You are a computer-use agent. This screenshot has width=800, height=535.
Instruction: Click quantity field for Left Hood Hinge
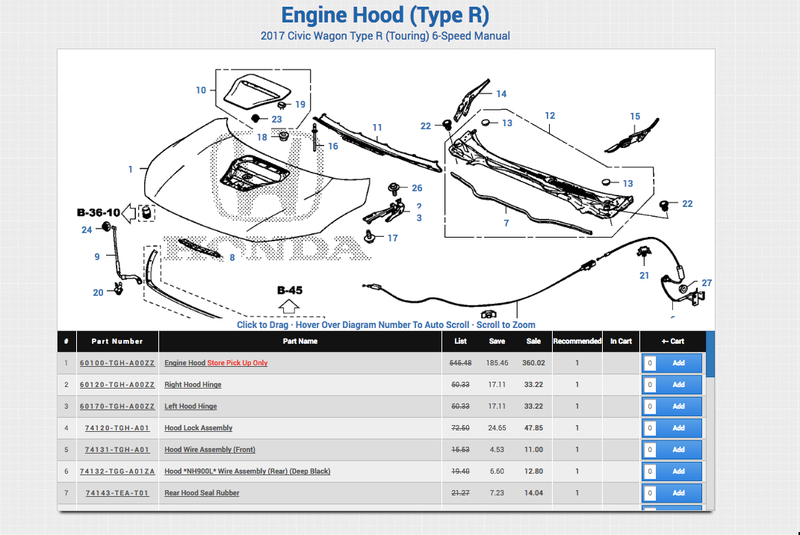pos(649,406)
